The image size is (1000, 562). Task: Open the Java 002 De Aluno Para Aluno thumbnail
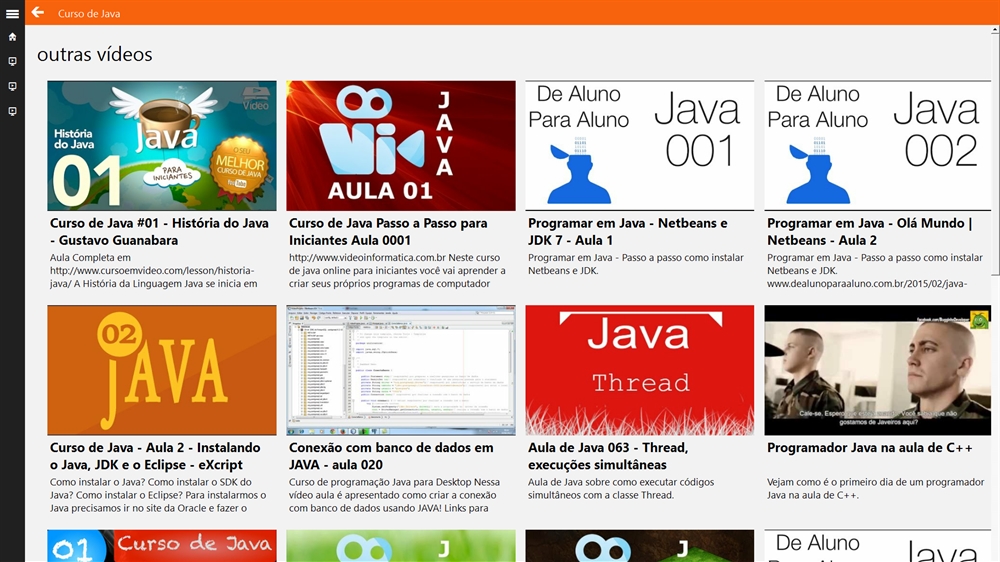coord(878,145)
